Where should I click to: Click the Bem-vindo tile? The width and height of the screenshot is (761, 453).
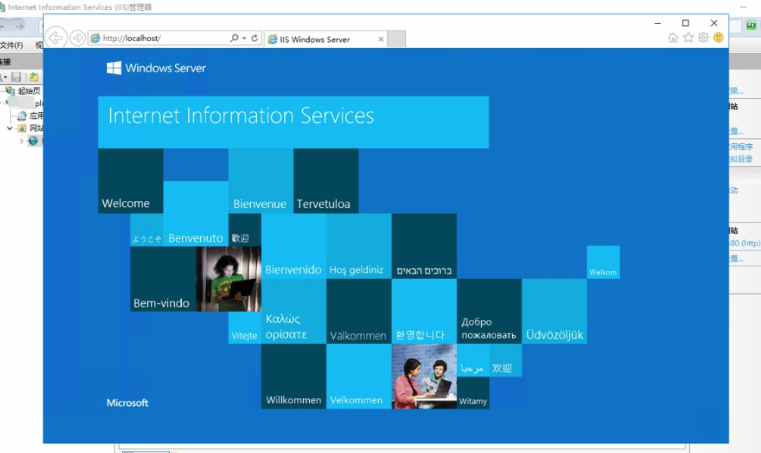tap(163, 279)
